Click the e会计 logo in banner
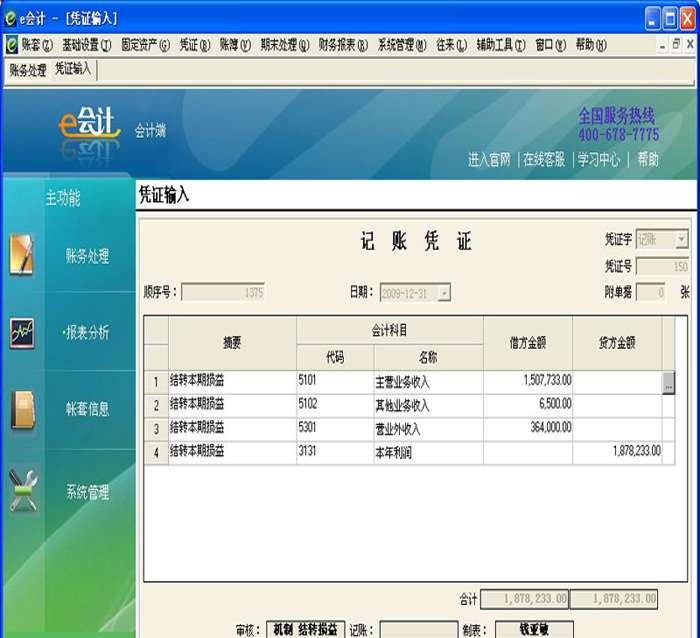 click(89, 121)
